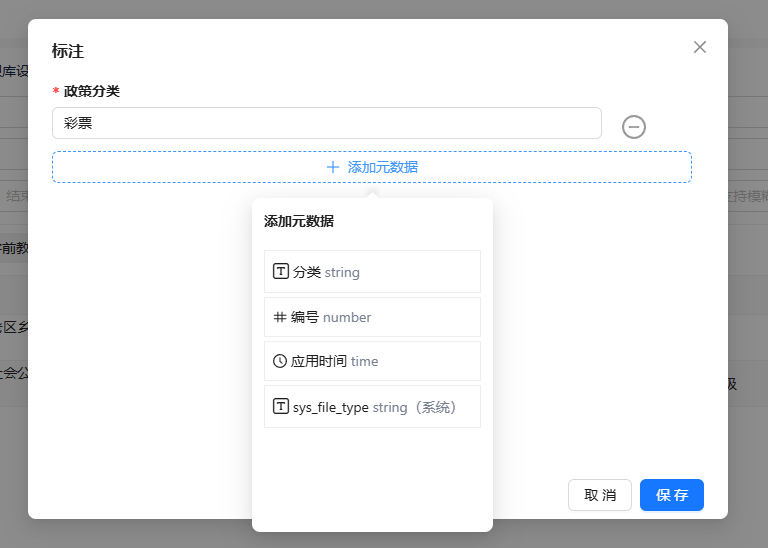Select the 分类 string metadata option

(372, 272)
